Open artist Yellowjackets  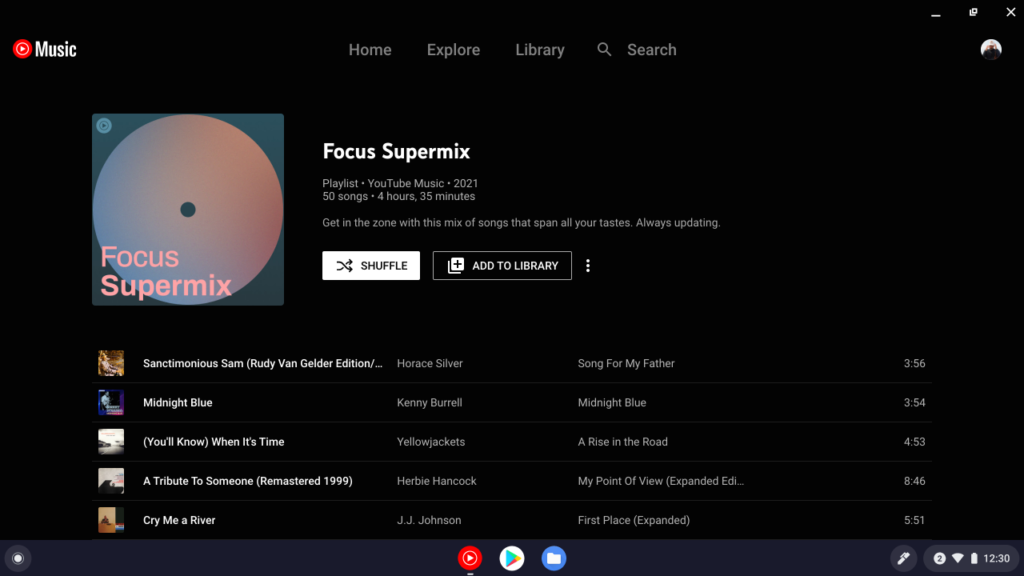click(431, 441)
